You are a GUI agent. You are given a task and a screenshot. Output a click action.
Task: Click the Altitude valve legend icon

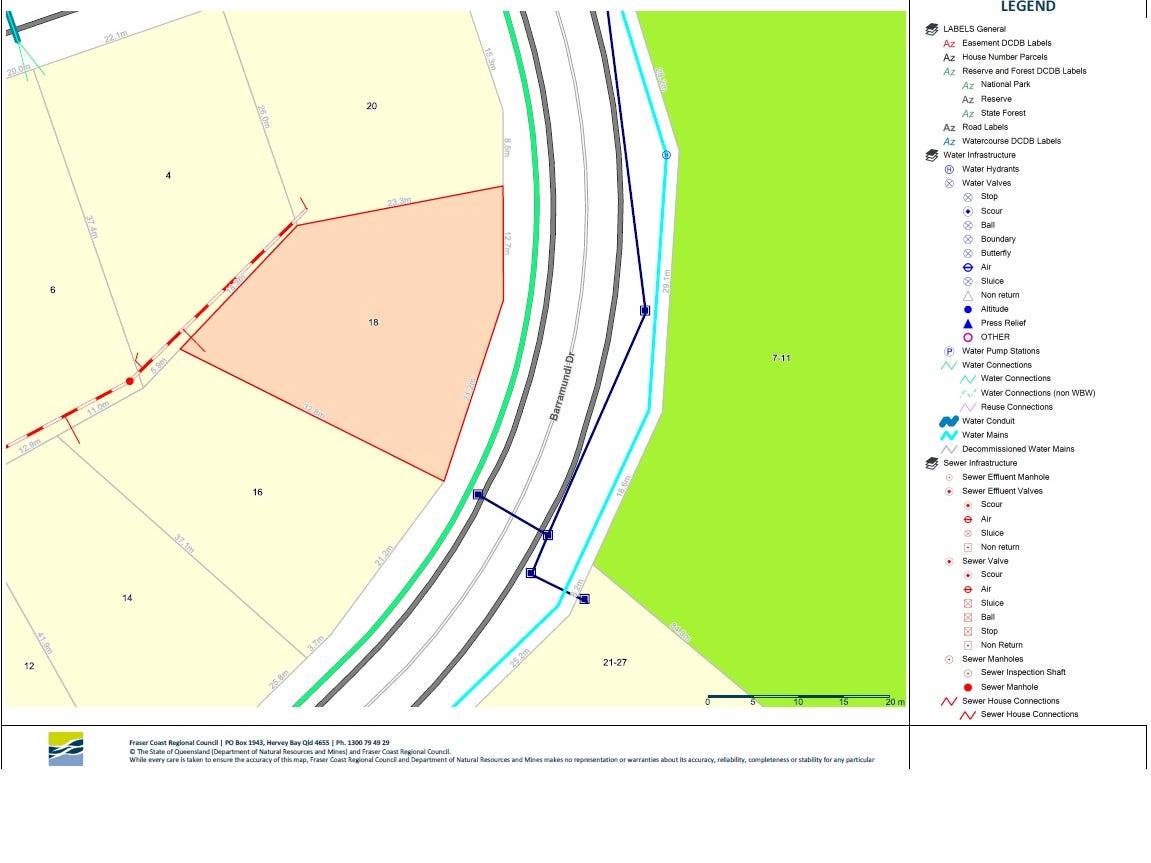click(968, 309)
